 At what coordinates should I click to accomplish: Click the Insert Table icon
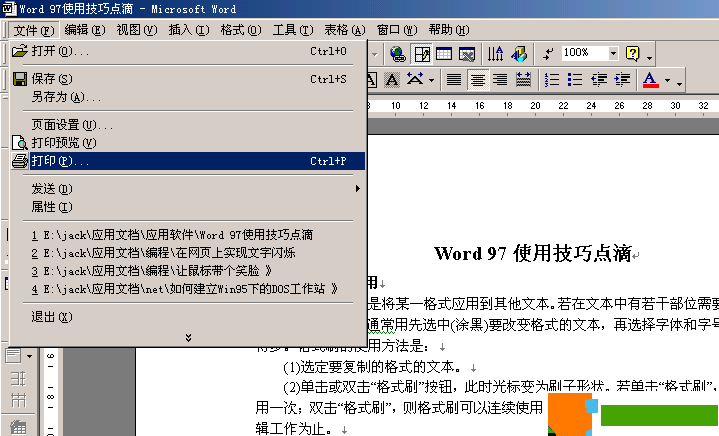444,54
